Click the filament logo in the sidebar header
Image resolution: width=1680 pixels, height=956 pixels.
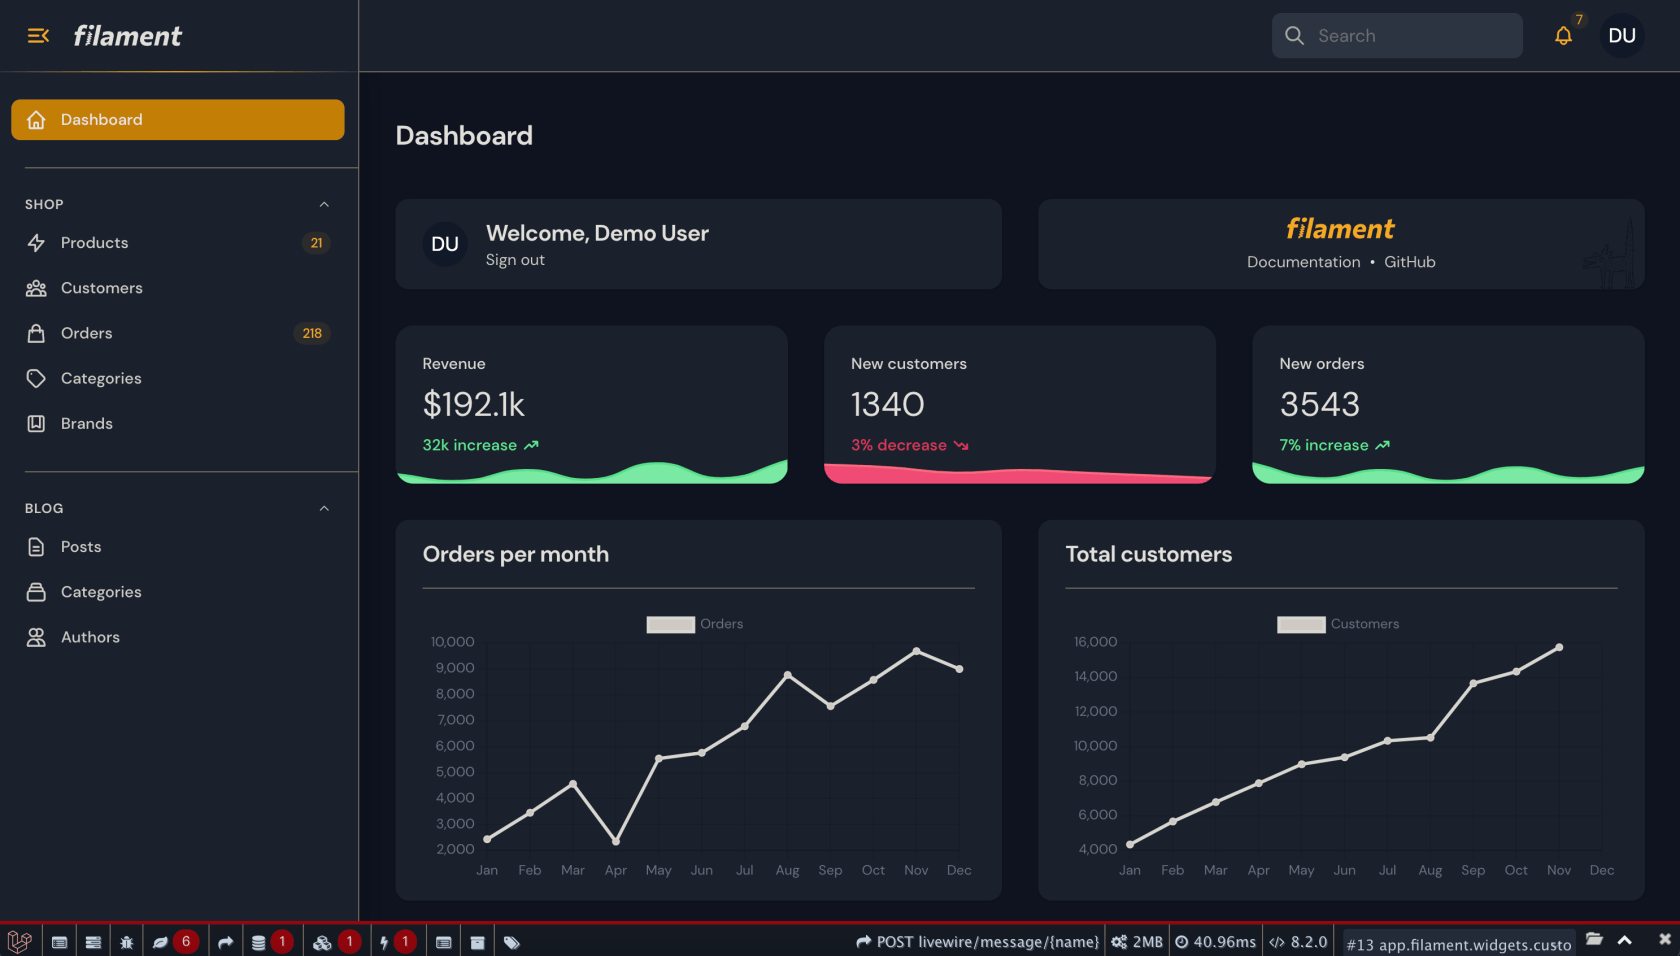click(x=127, y=36)
